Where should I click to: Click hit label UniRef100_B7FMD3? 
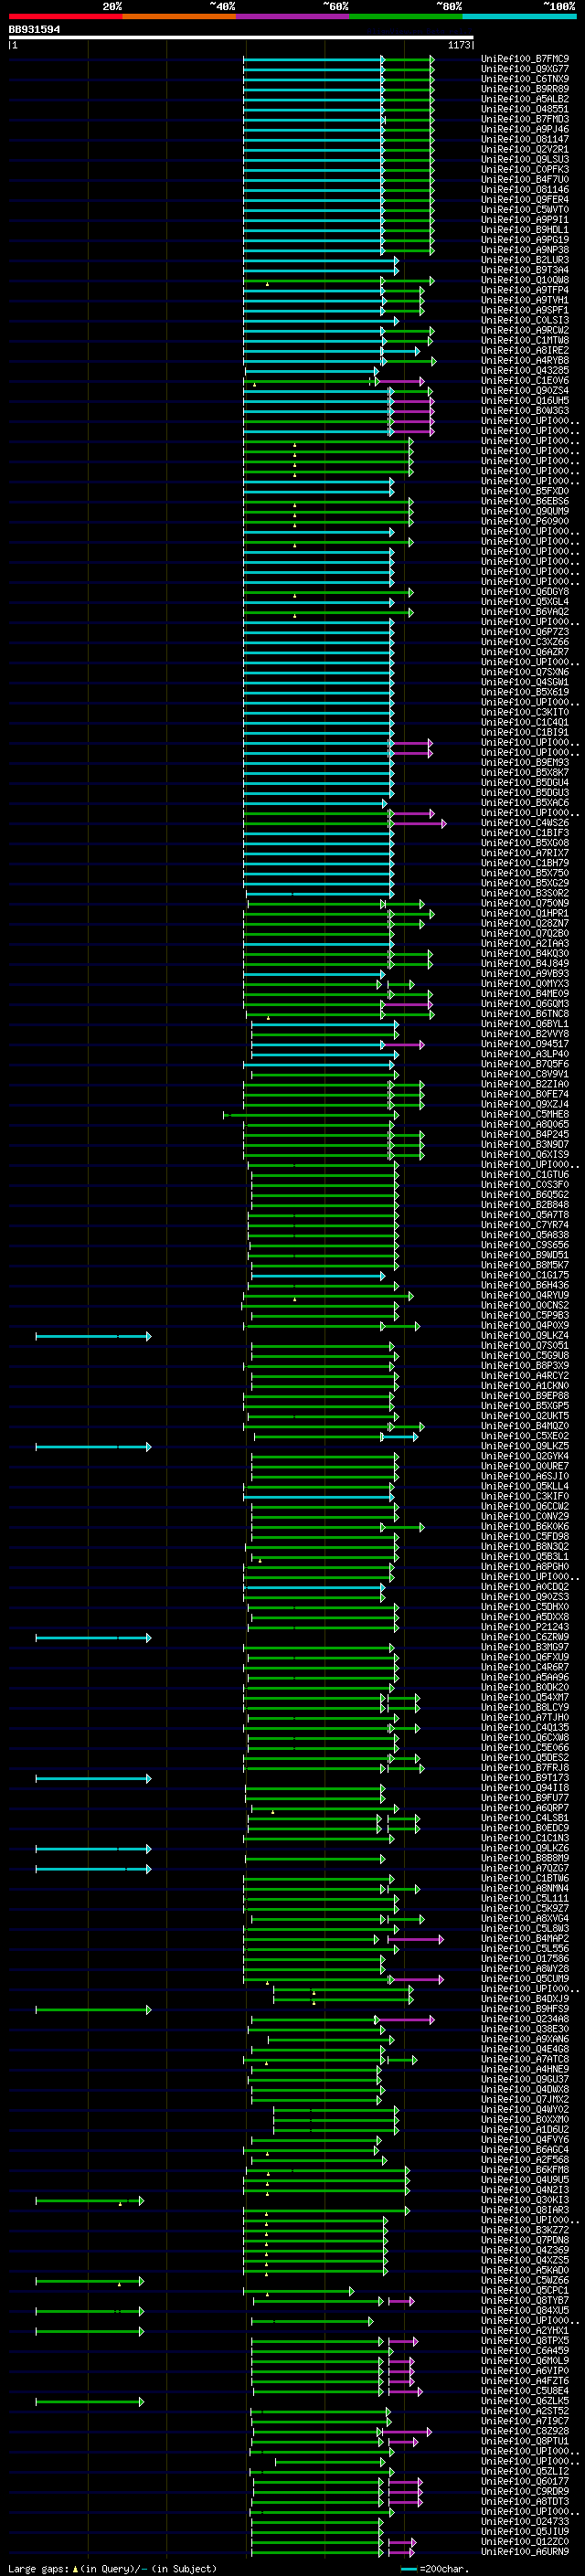click(x=525, y=119)
